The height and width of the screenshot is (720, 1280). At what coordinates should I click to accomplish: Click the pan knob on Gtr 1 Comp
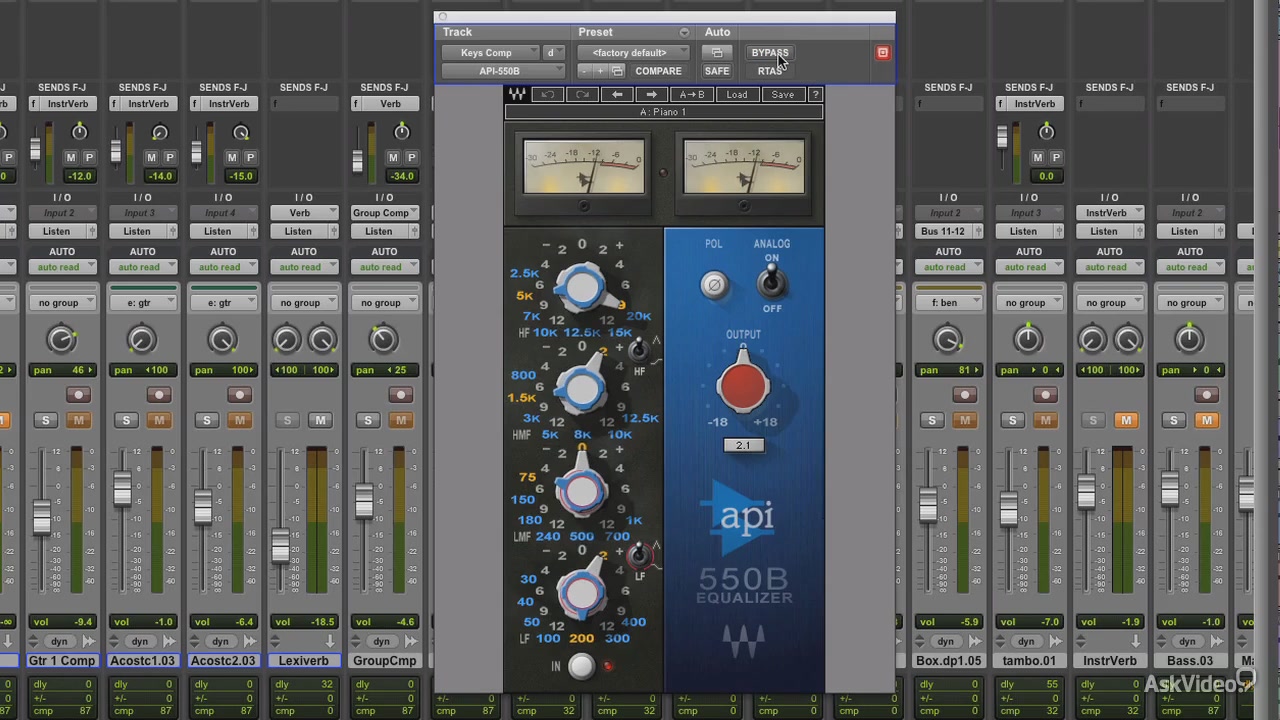point(61,340)
